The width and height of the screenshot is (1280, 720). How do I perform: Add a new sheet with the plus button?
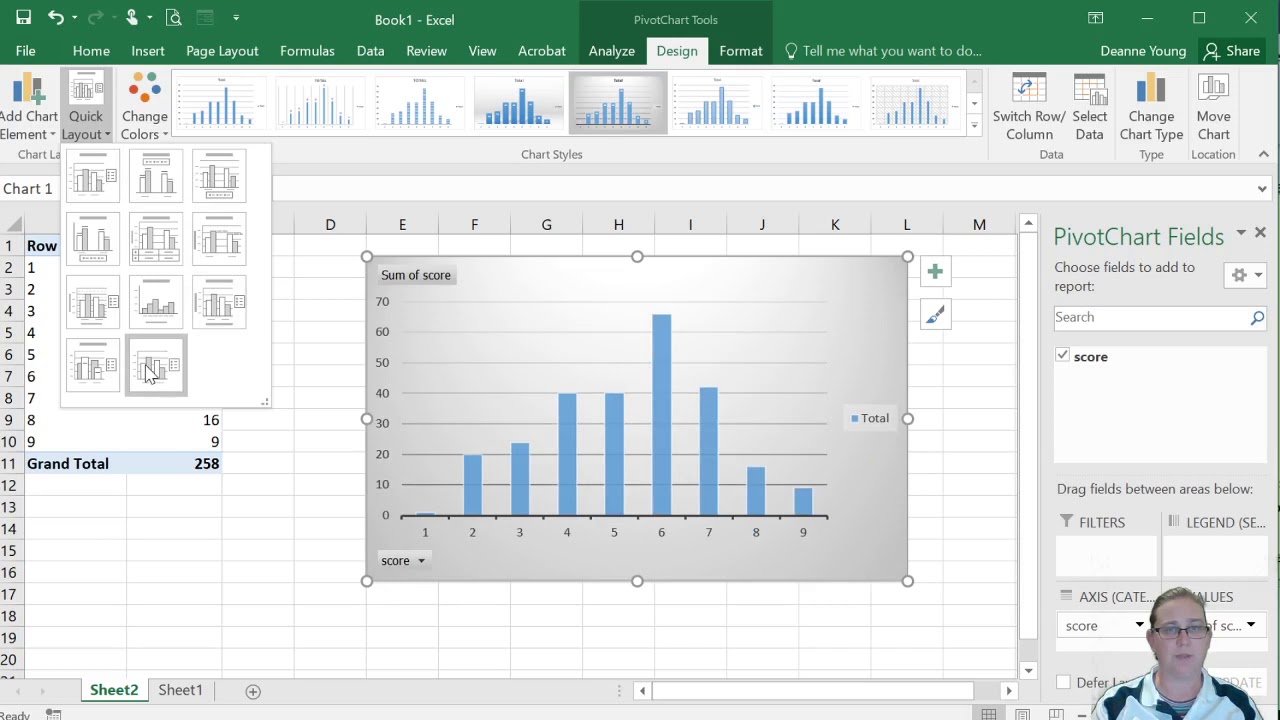click(253, 691)
